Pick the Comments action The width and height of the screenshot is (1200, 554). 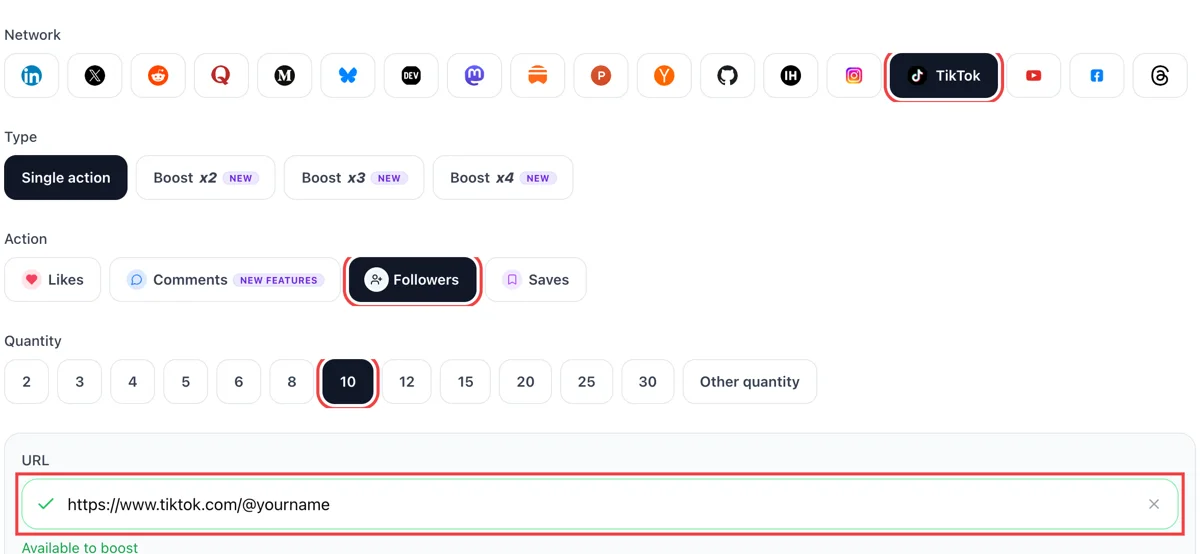(x=225, y=280)
